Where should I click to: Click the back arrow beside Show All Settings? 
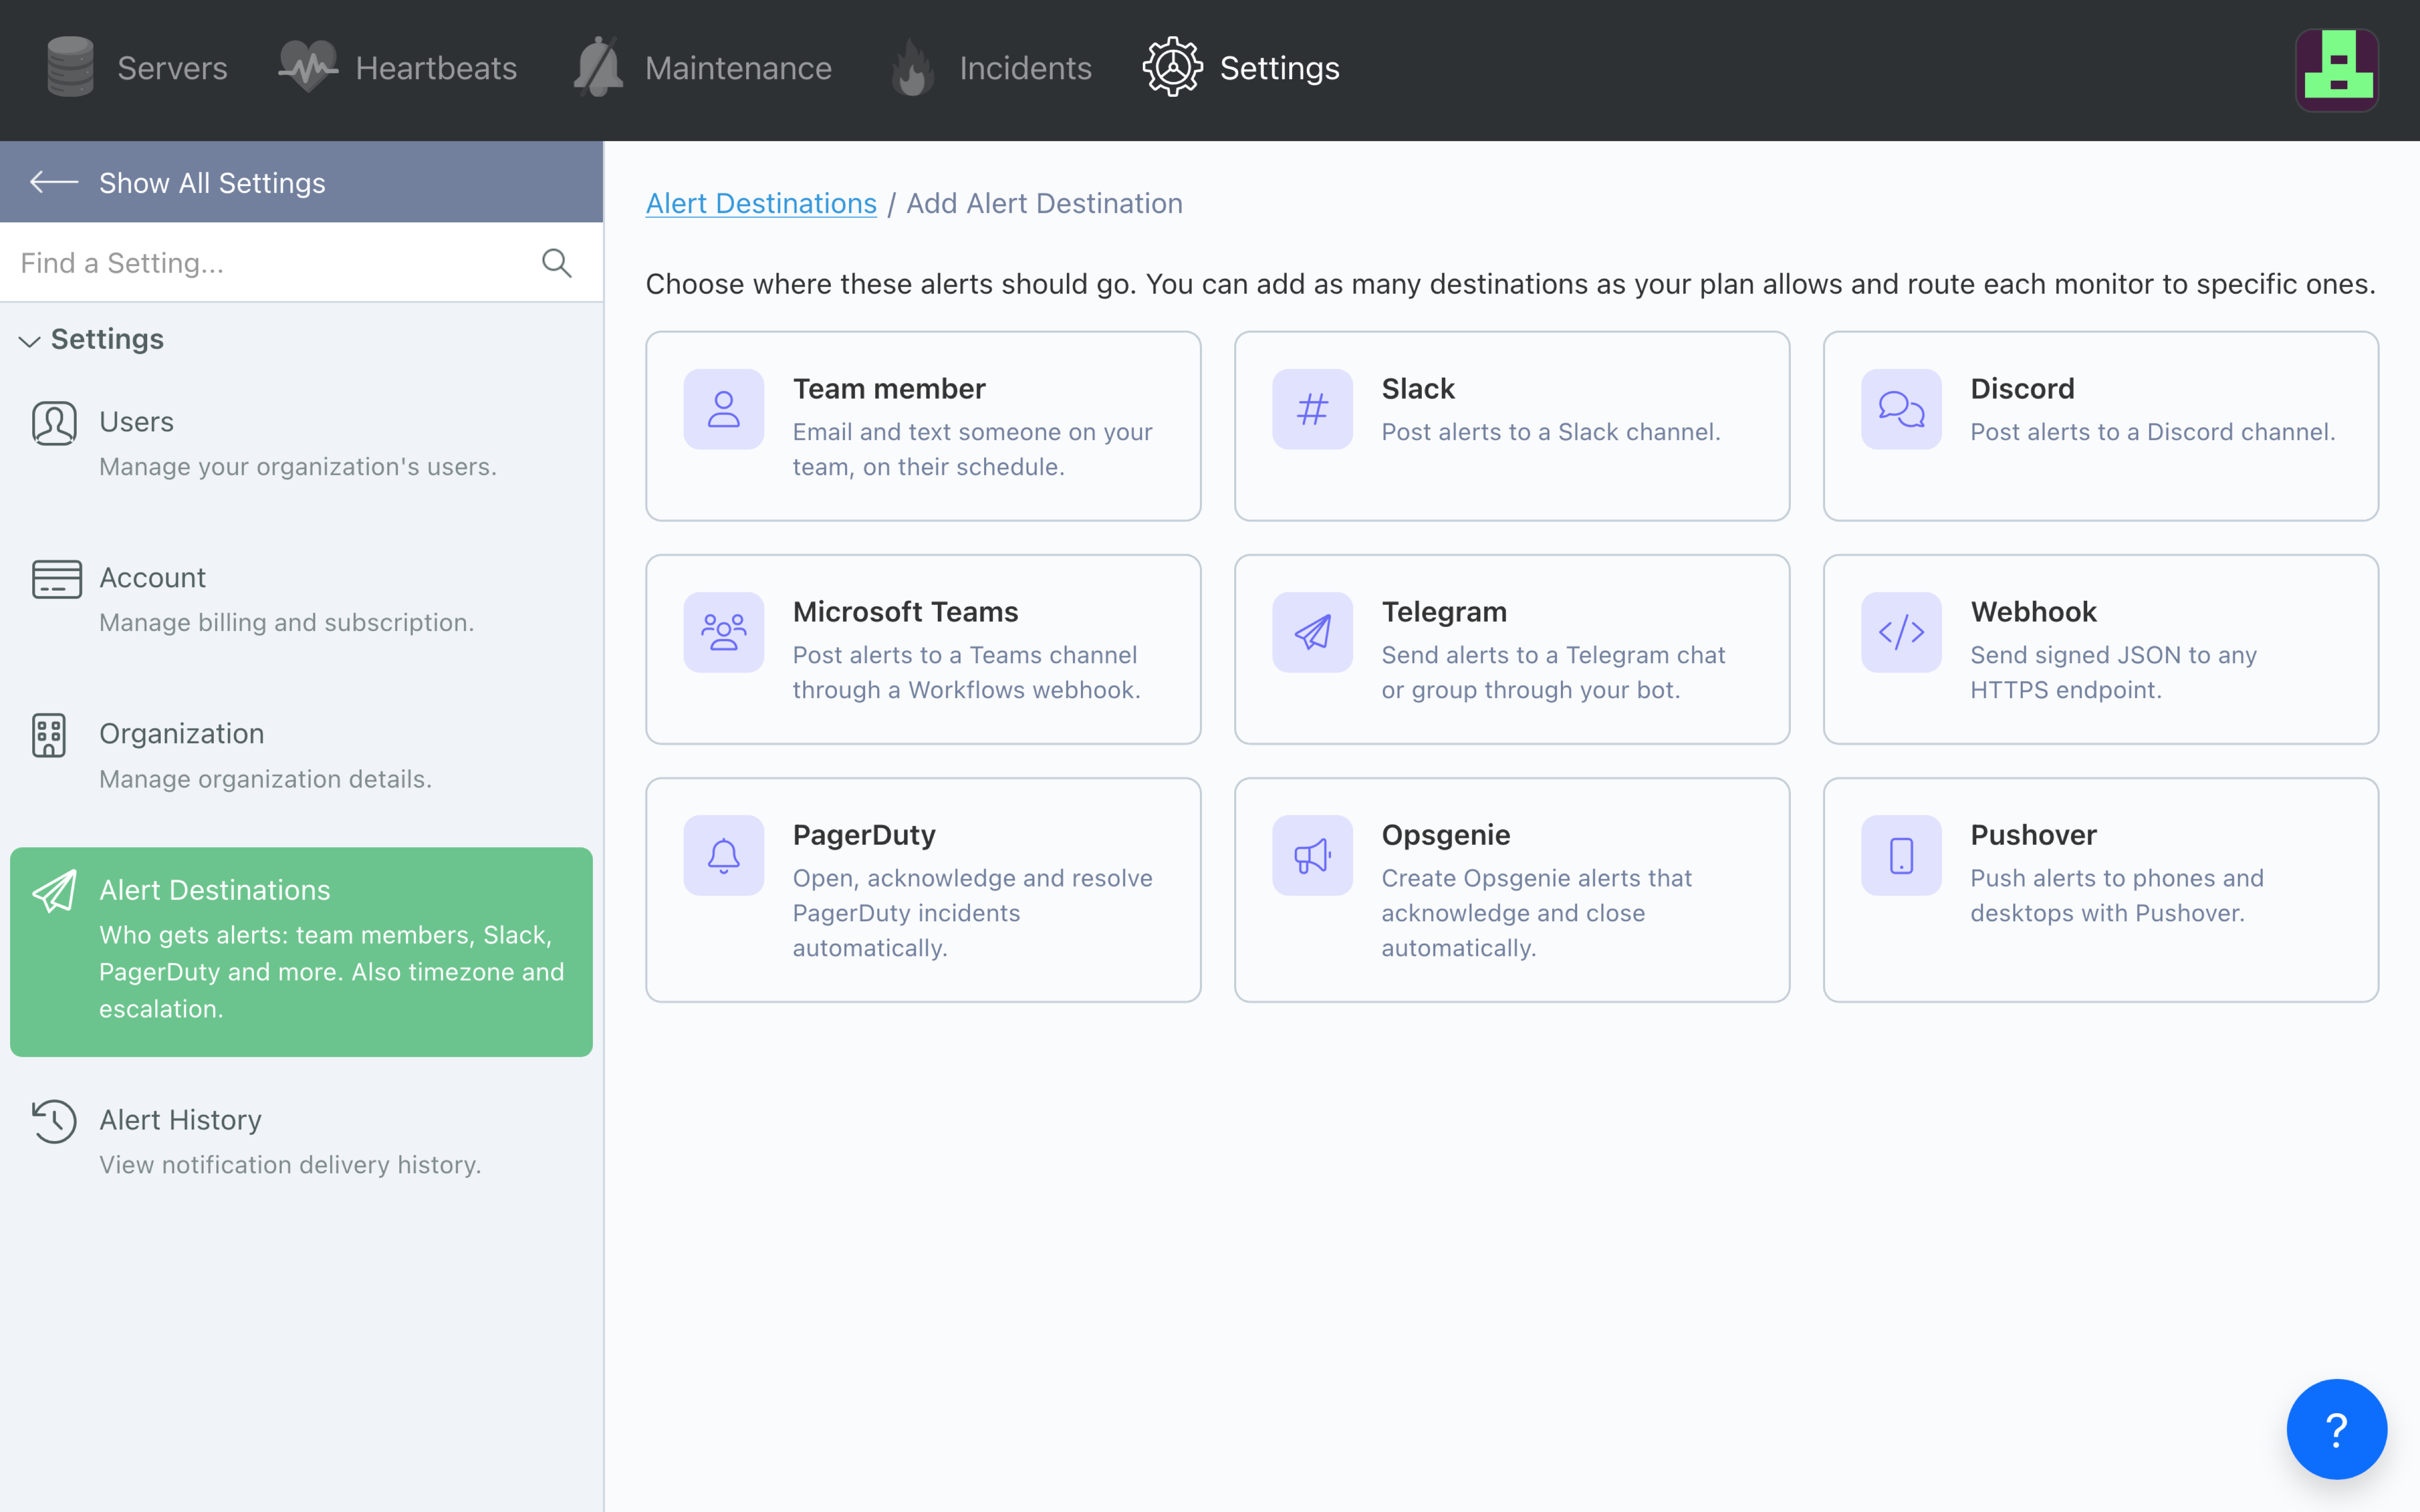tap(54, 182)
